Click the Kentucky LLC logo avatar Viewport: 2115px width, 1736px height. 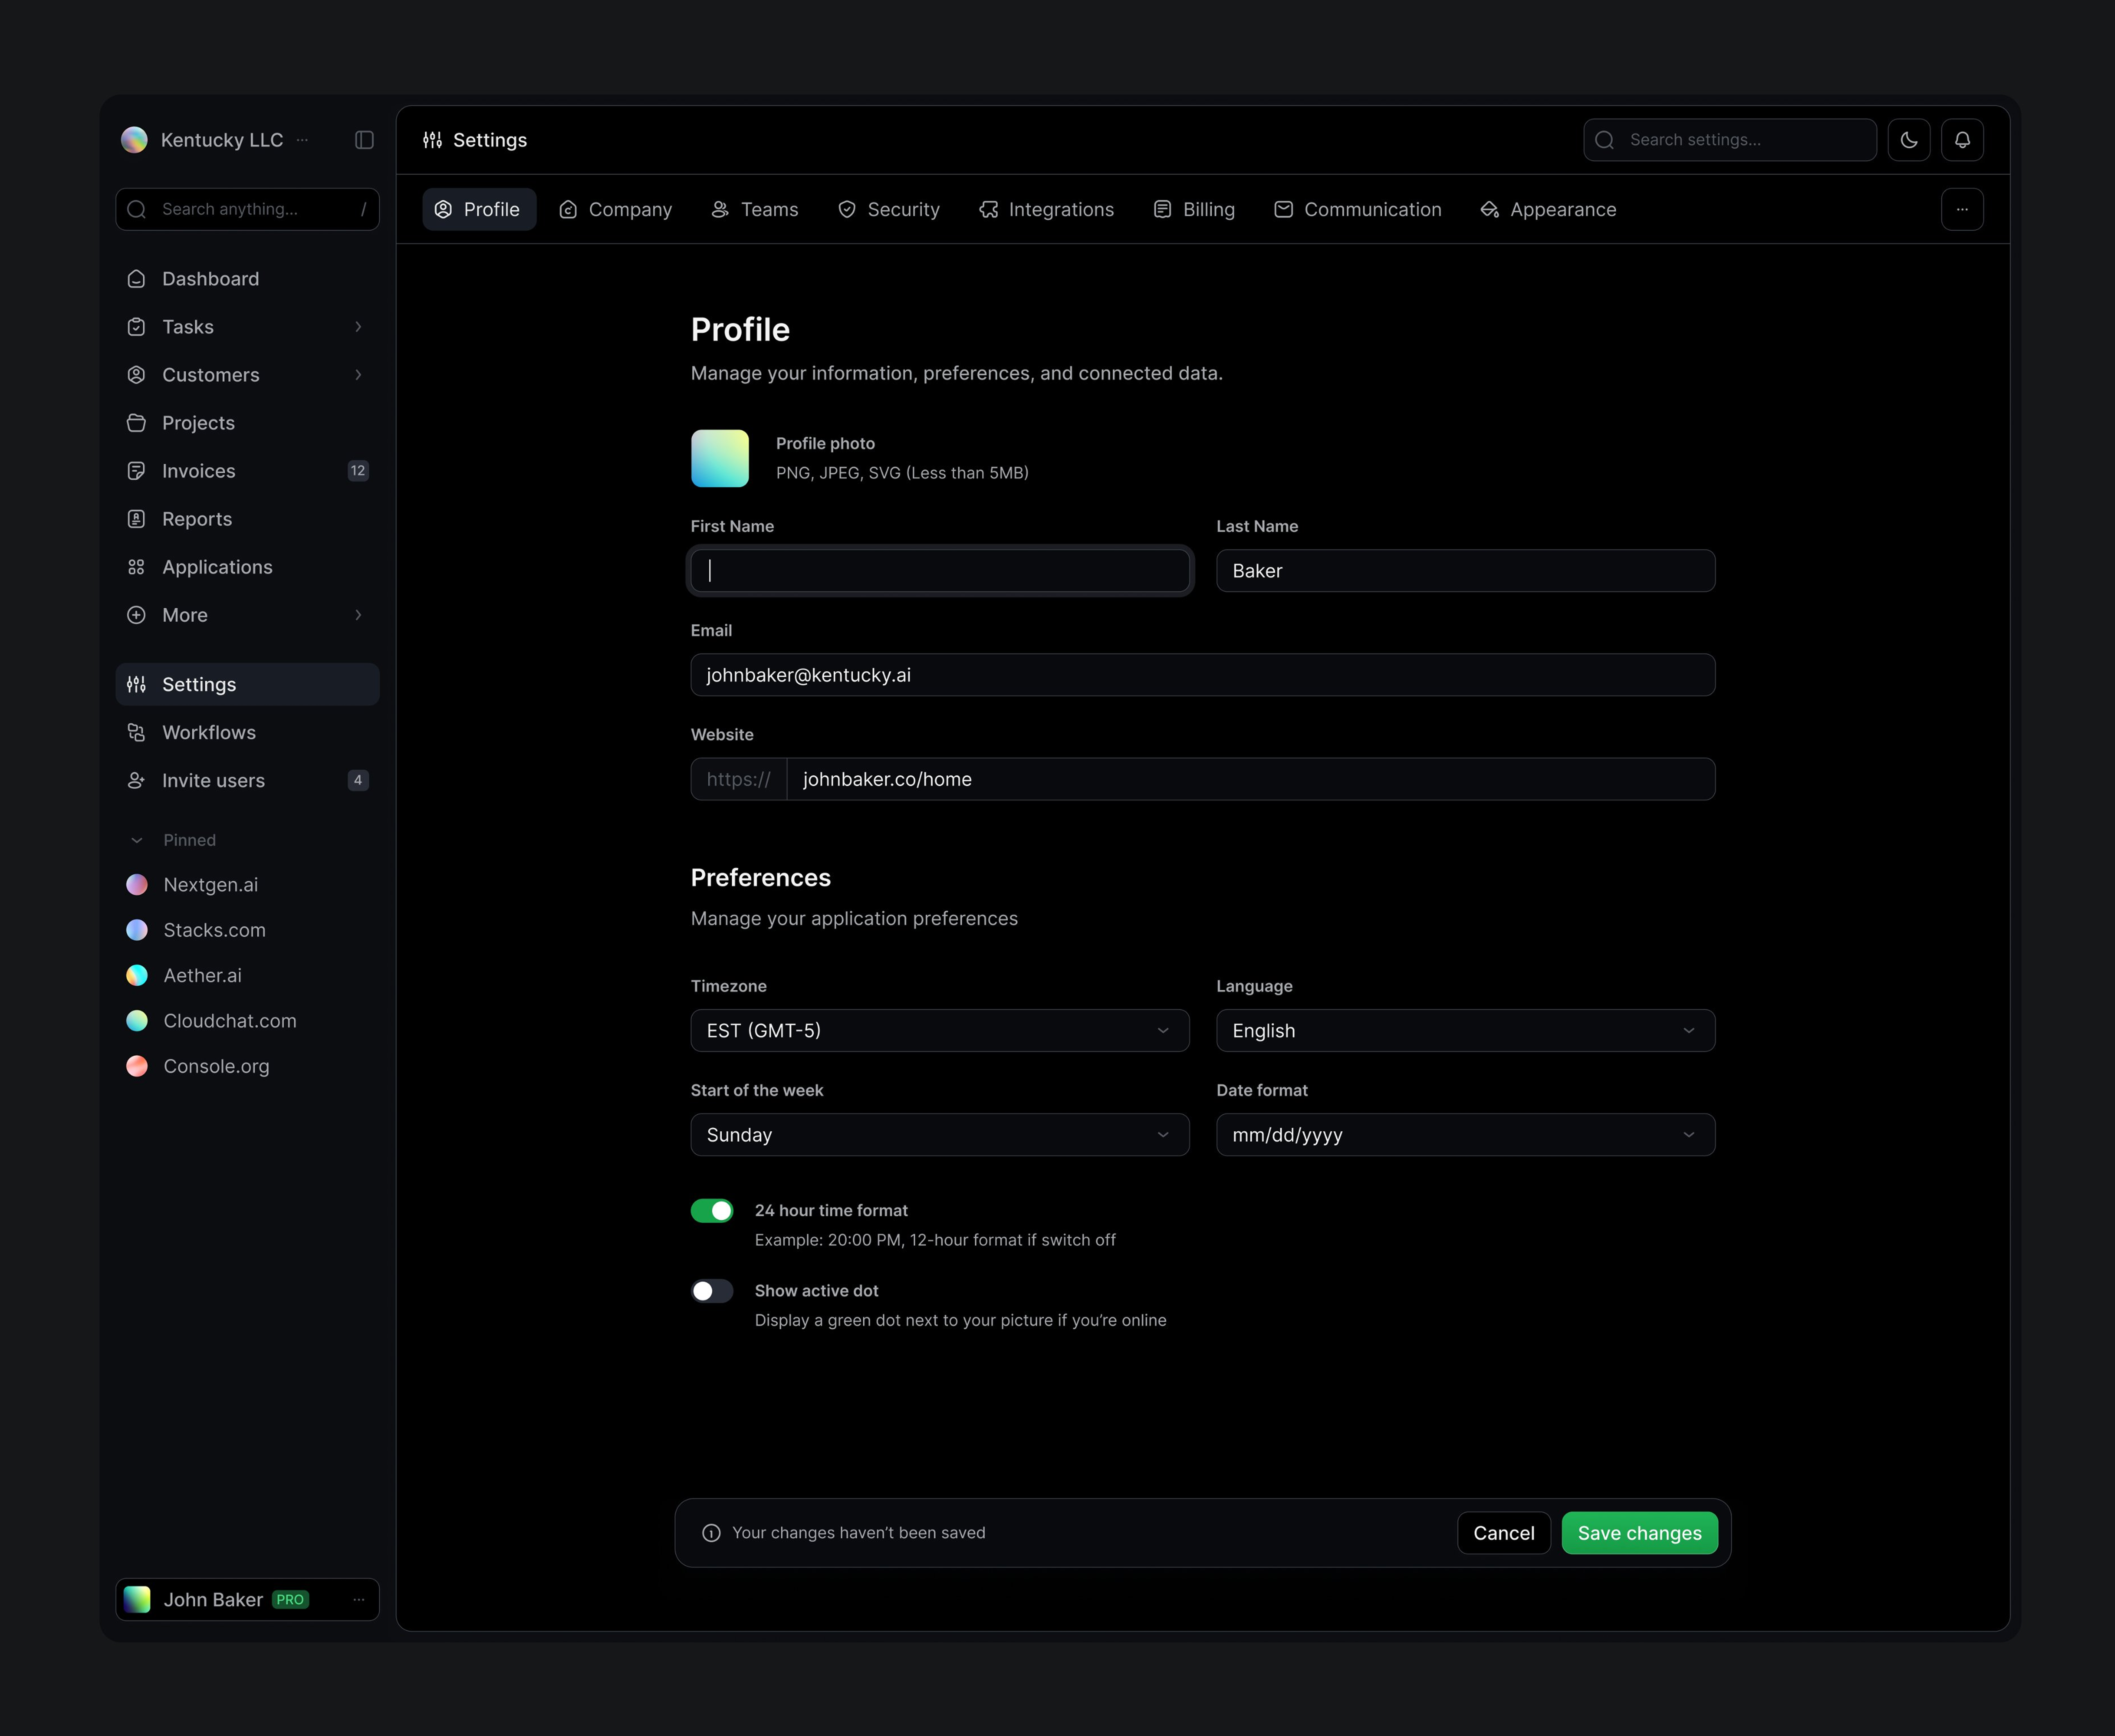pos(134,140)
